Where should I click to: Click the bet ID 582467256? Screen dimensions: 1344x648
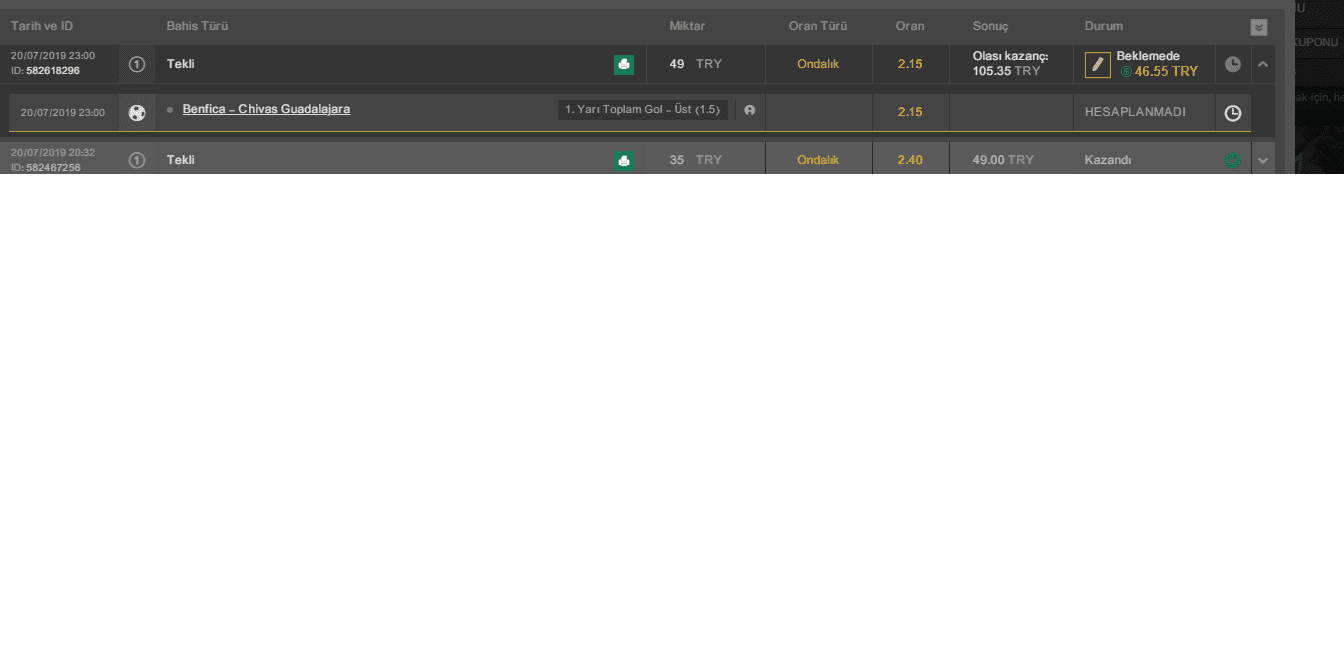coord(53,167)
